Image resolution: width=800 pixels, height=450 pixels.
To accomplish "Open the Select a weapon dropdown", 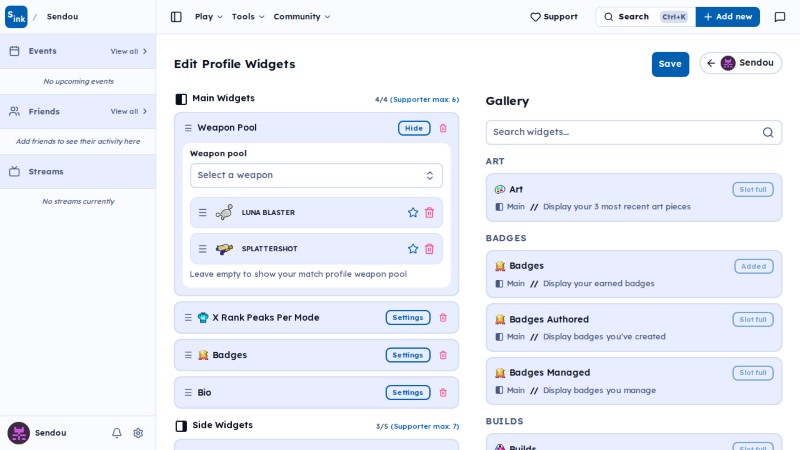I will (316, 176).
